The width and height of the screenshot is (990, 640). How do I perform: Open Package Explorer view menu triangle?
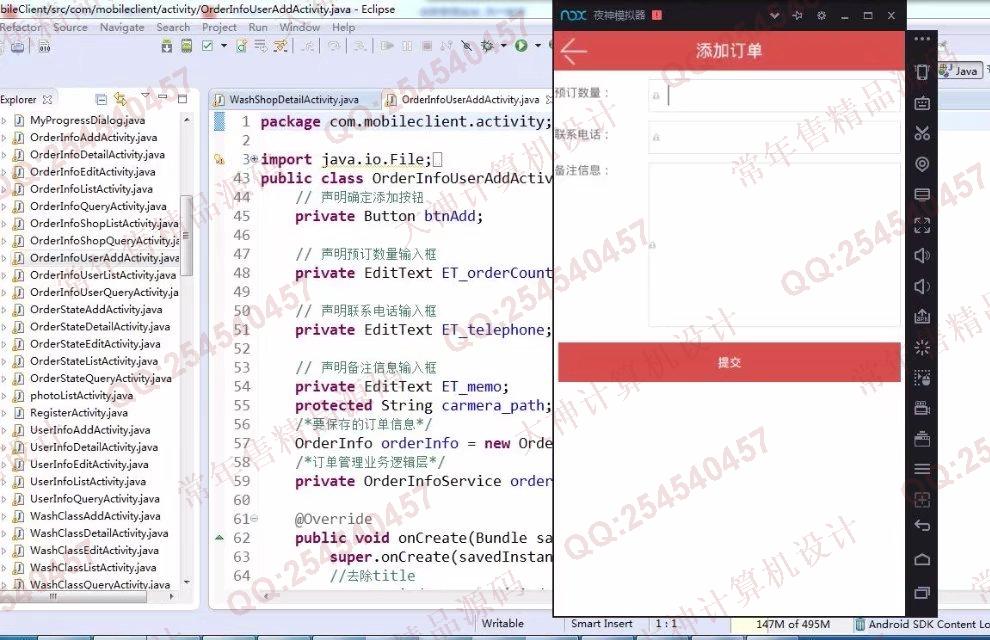click(x=145, y=97)
